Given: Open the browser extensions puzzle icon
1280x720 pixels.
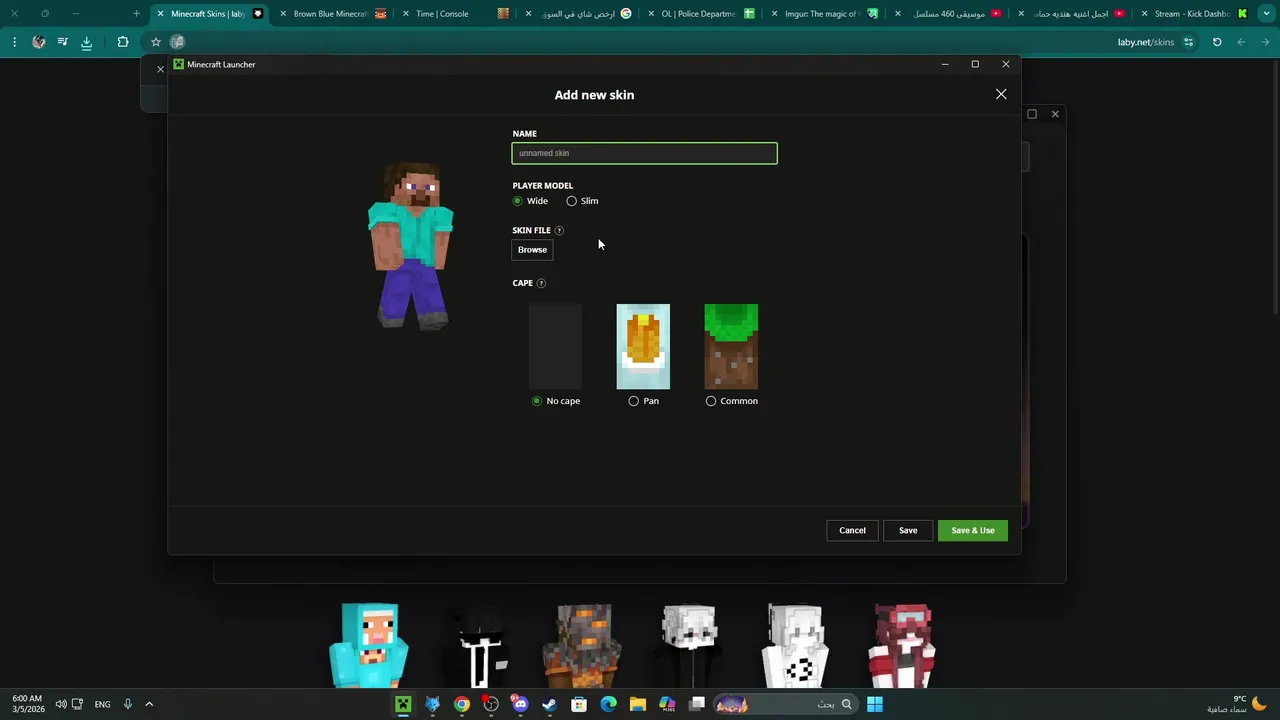Looking at the screenshot, I should point(123,42).
